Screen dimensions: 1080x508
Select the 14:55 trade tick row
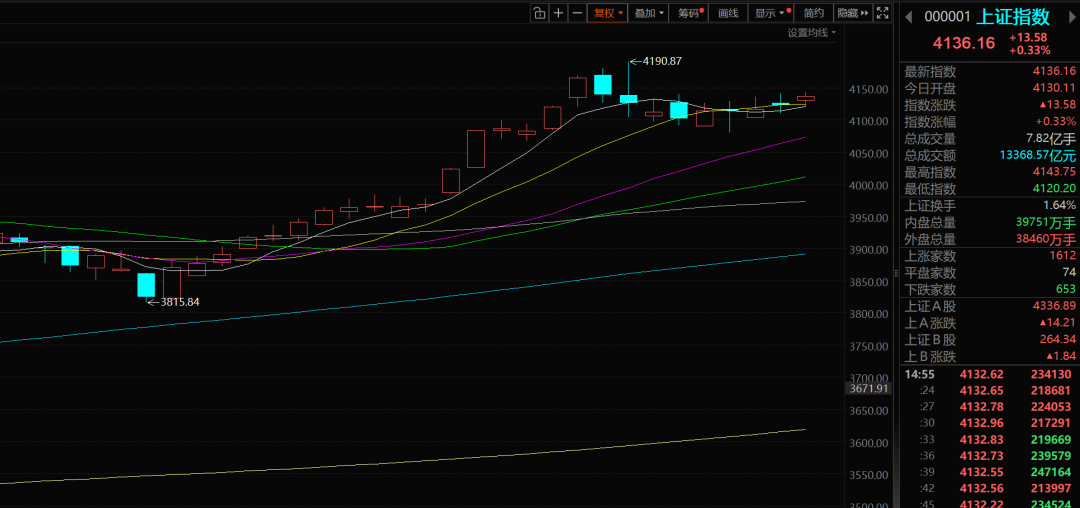click(990, 374)
